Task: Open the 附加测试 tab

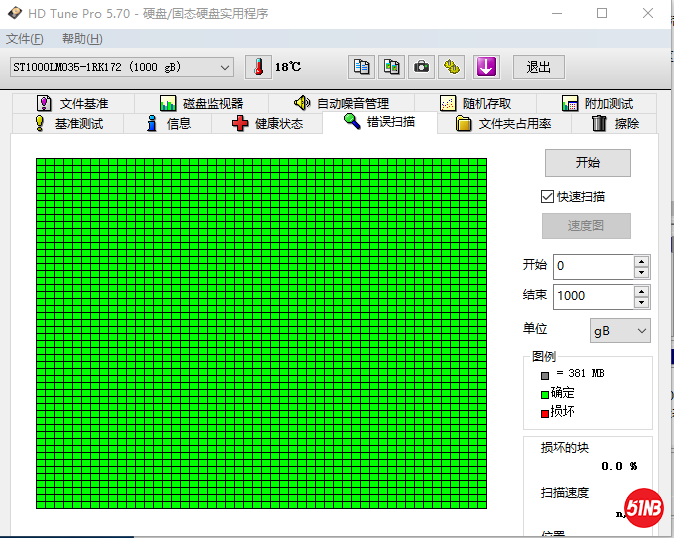Action: (597, 104)
